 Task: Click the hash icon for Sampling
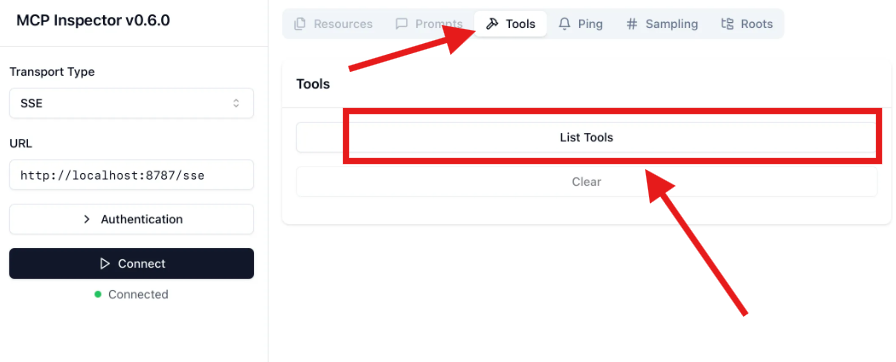coord(631,24)
